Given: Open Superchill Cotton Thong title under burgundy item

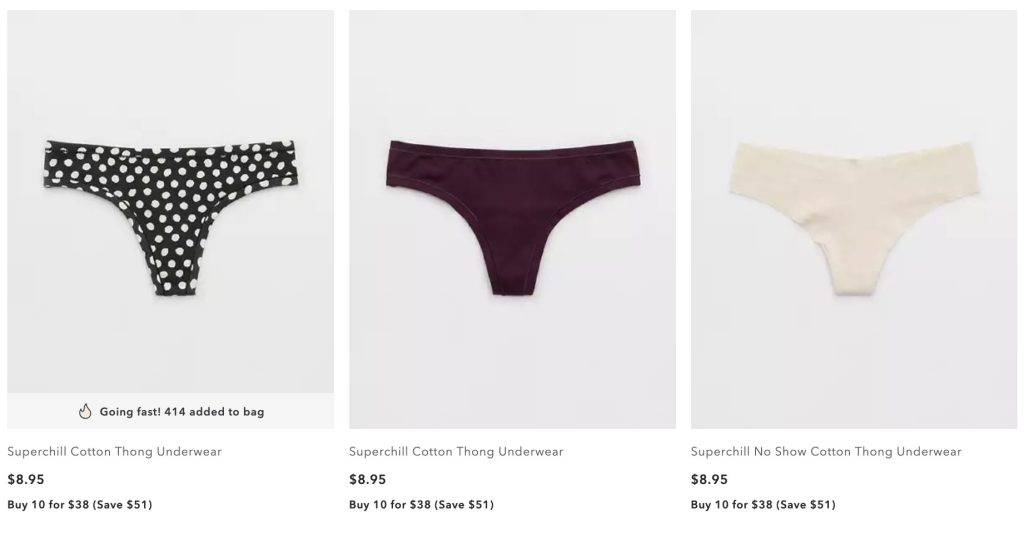Looking at the screenshot, I should tap(456, 452).
